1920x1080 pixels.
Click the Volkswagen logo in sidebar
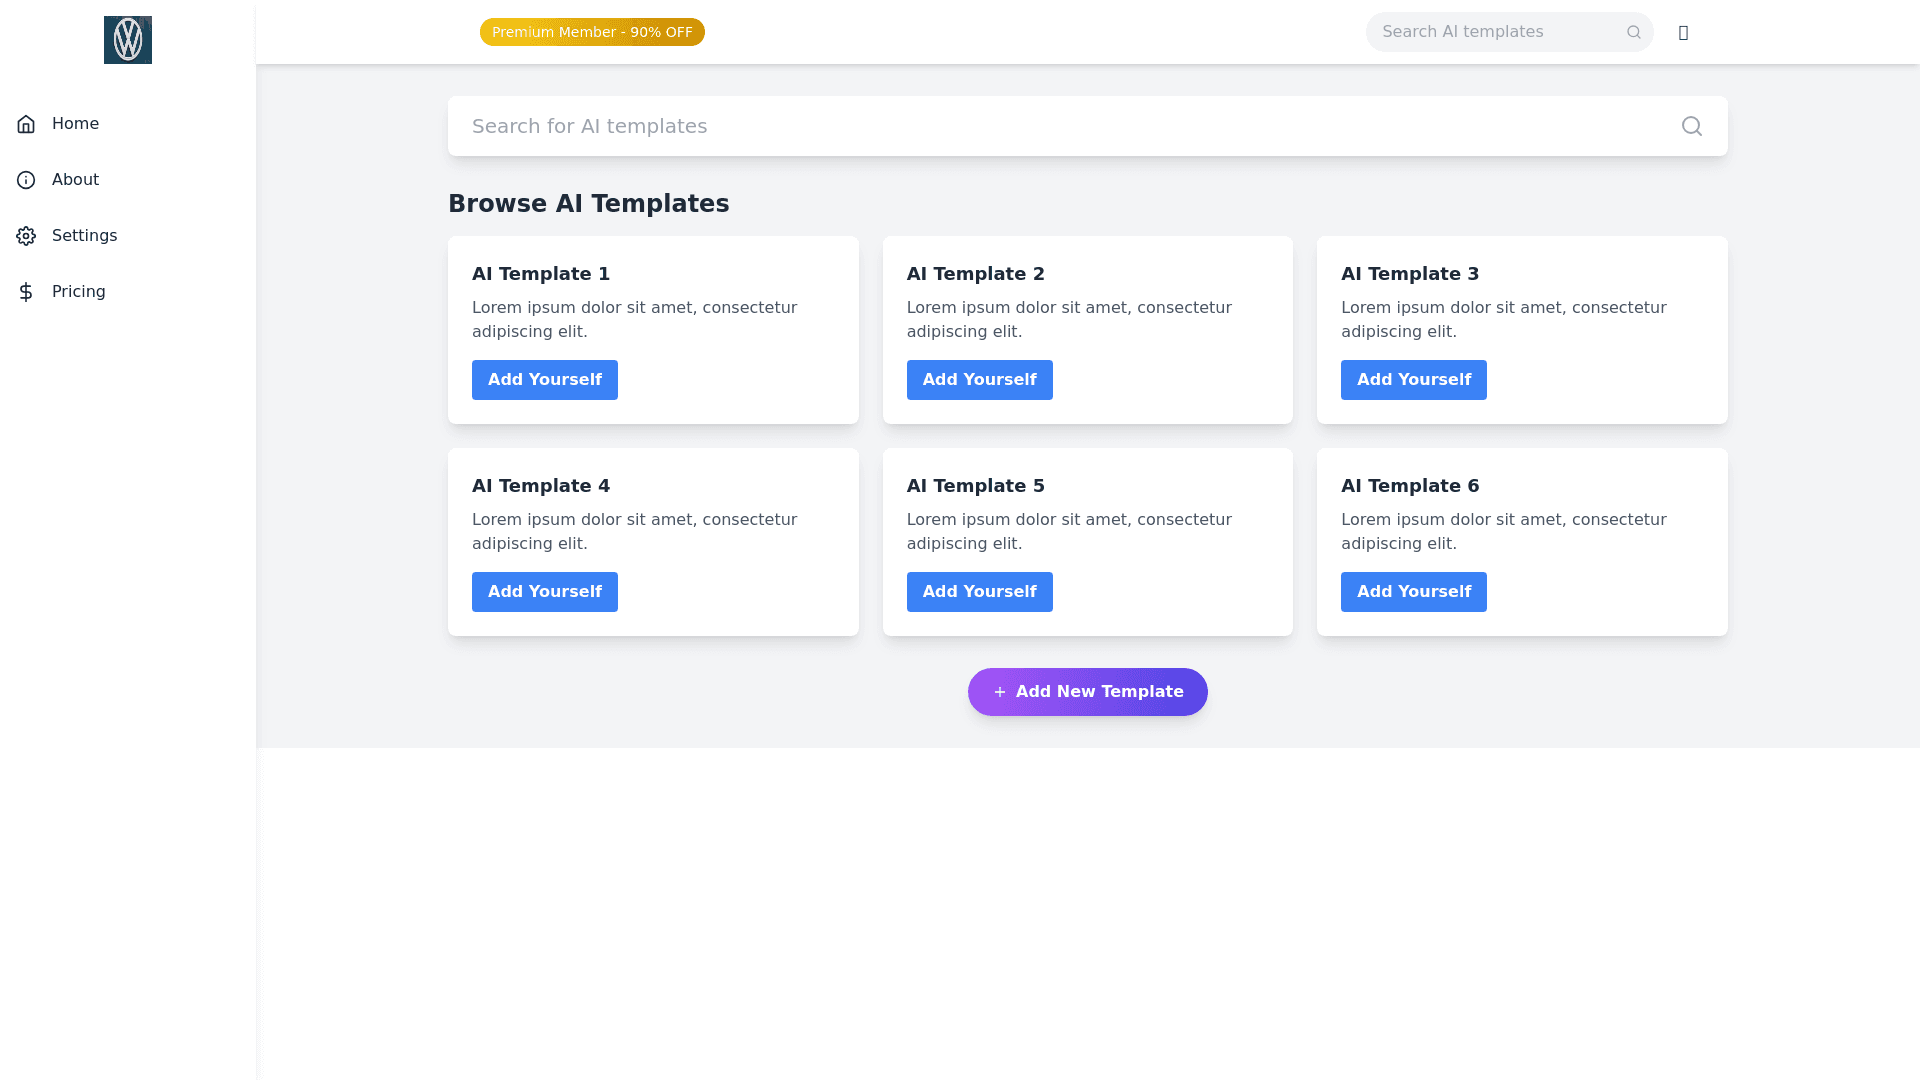pyautogui.click(x=128, y=40)
